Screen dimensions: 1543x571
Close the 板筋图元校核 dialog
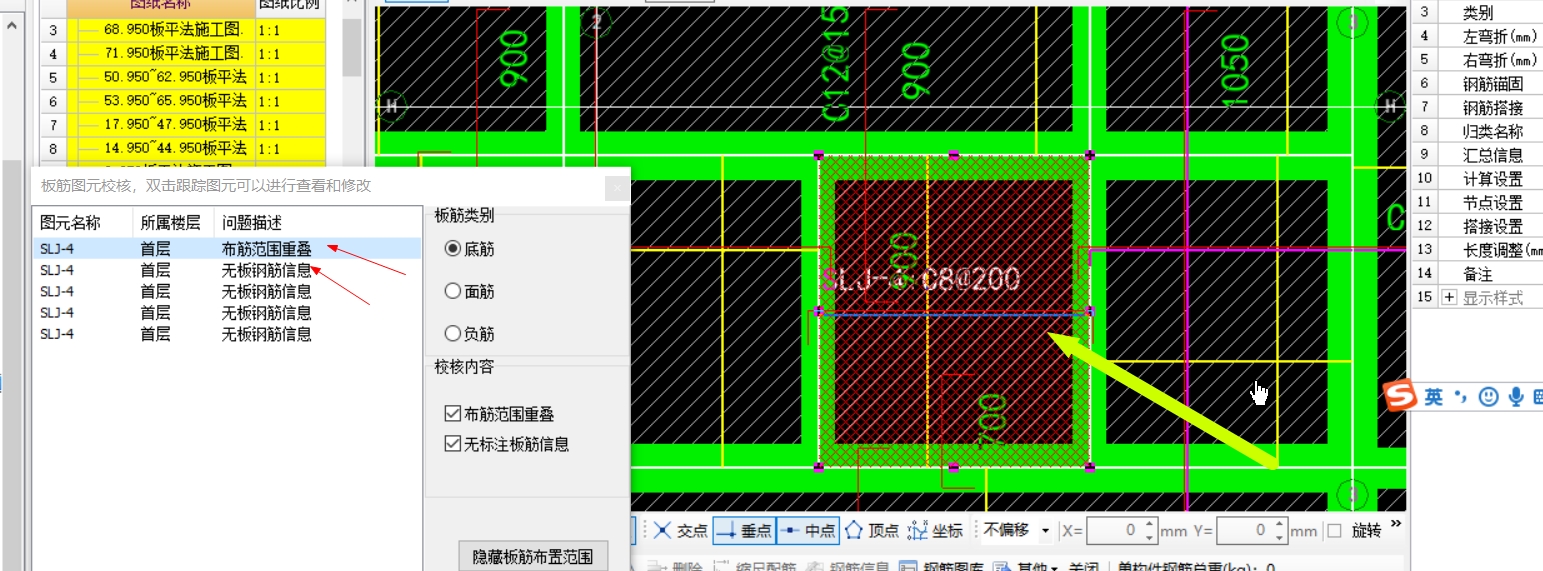coord(617,186)
